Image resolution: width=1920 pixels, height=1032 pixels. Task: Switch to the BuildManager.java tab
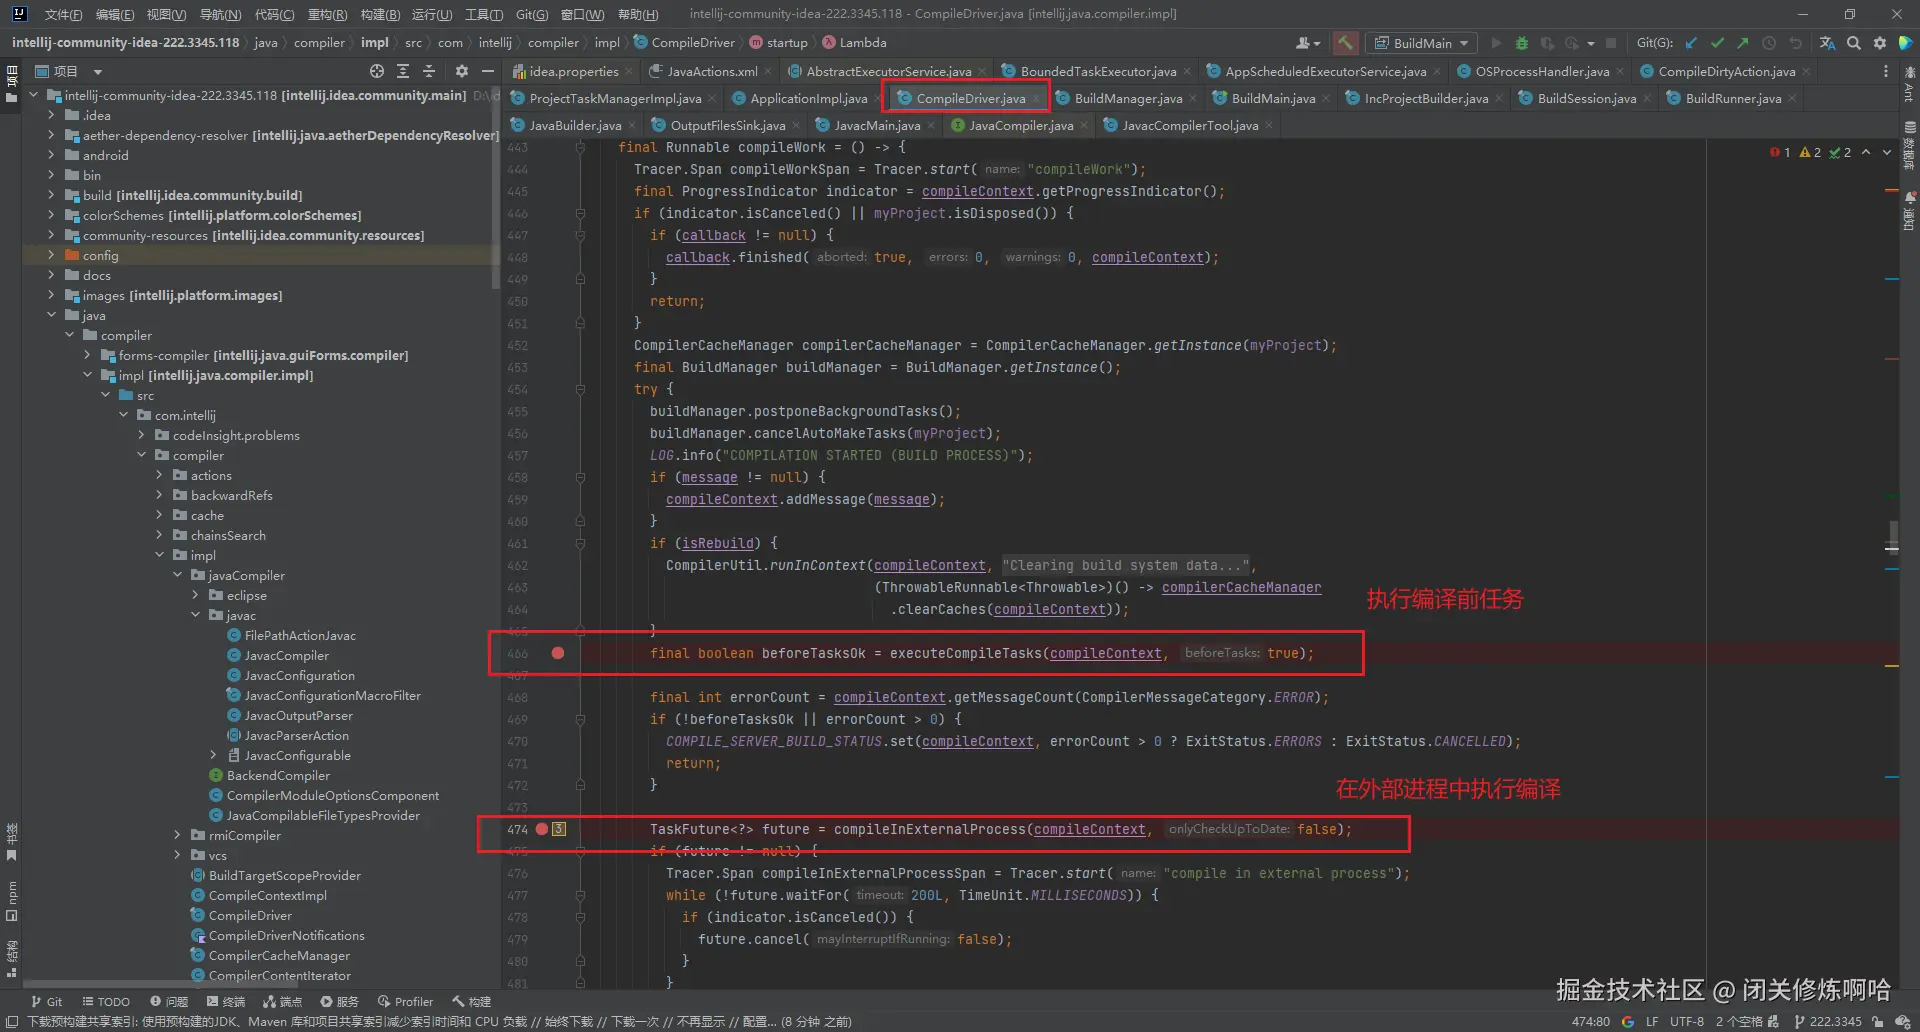[x=1128, y=98]
